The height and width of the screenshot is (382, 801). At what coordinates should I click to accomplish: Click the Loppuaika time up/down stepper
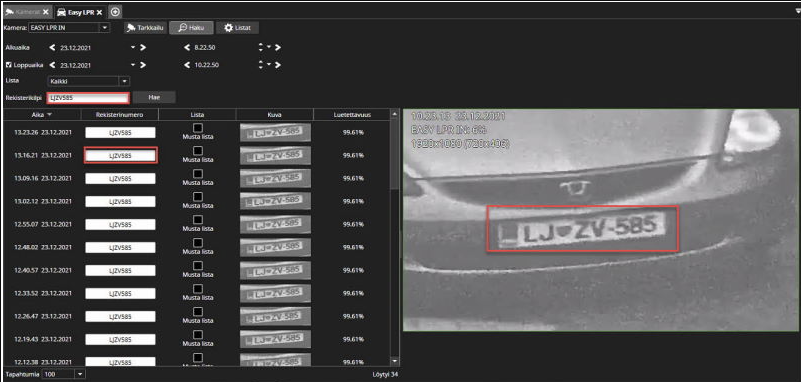261,65
